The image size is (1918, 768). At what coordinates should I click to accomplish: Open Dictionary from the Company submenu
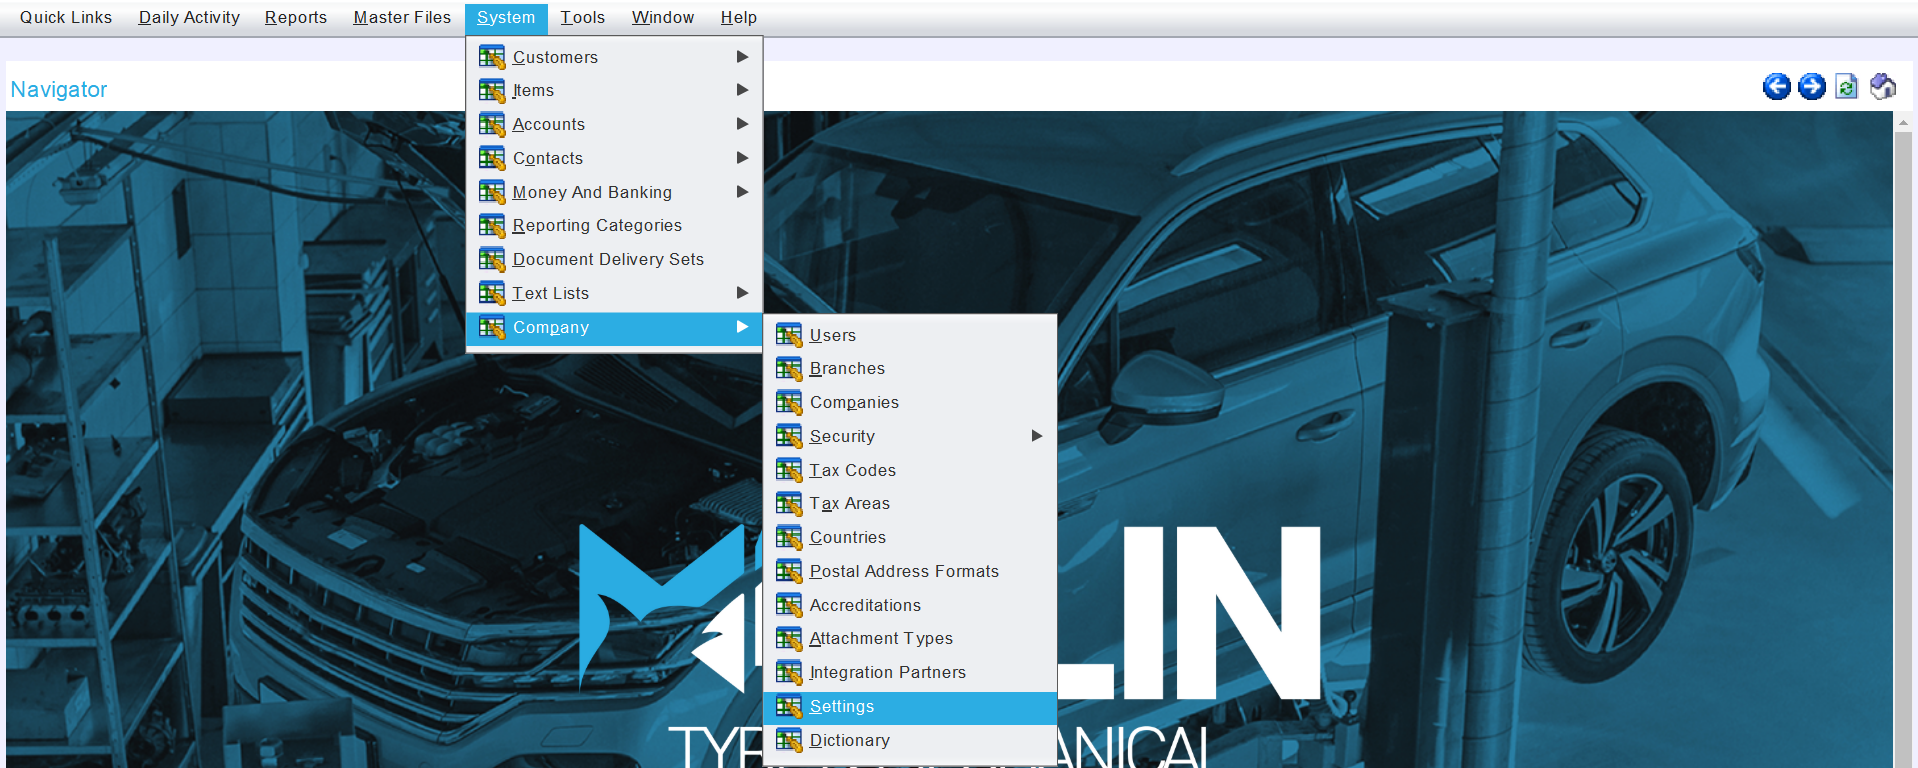(x=910, y=740)
